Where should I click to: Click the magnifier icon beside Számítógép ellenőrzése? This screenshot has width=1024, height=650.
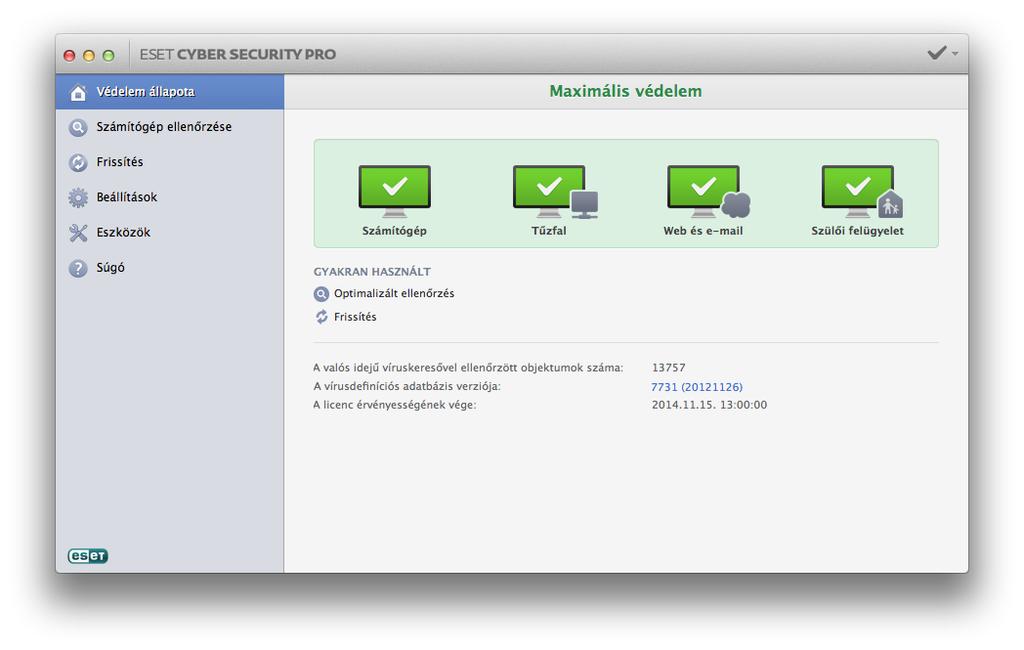pyautogui.click(x=78, y=127)
